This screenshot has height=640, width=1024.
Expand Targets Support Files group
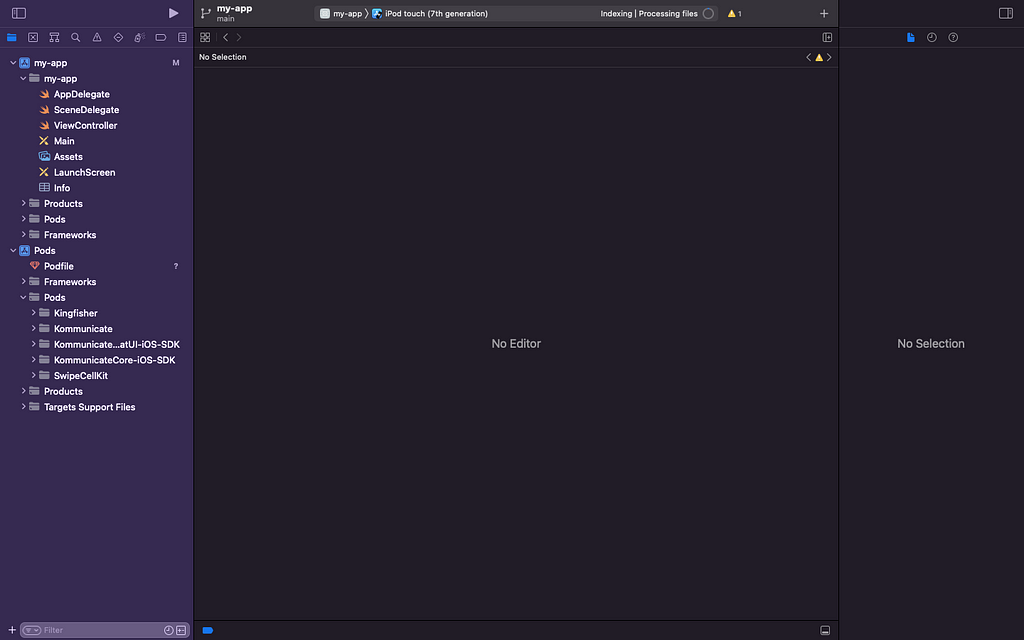(x=24, y=407)
